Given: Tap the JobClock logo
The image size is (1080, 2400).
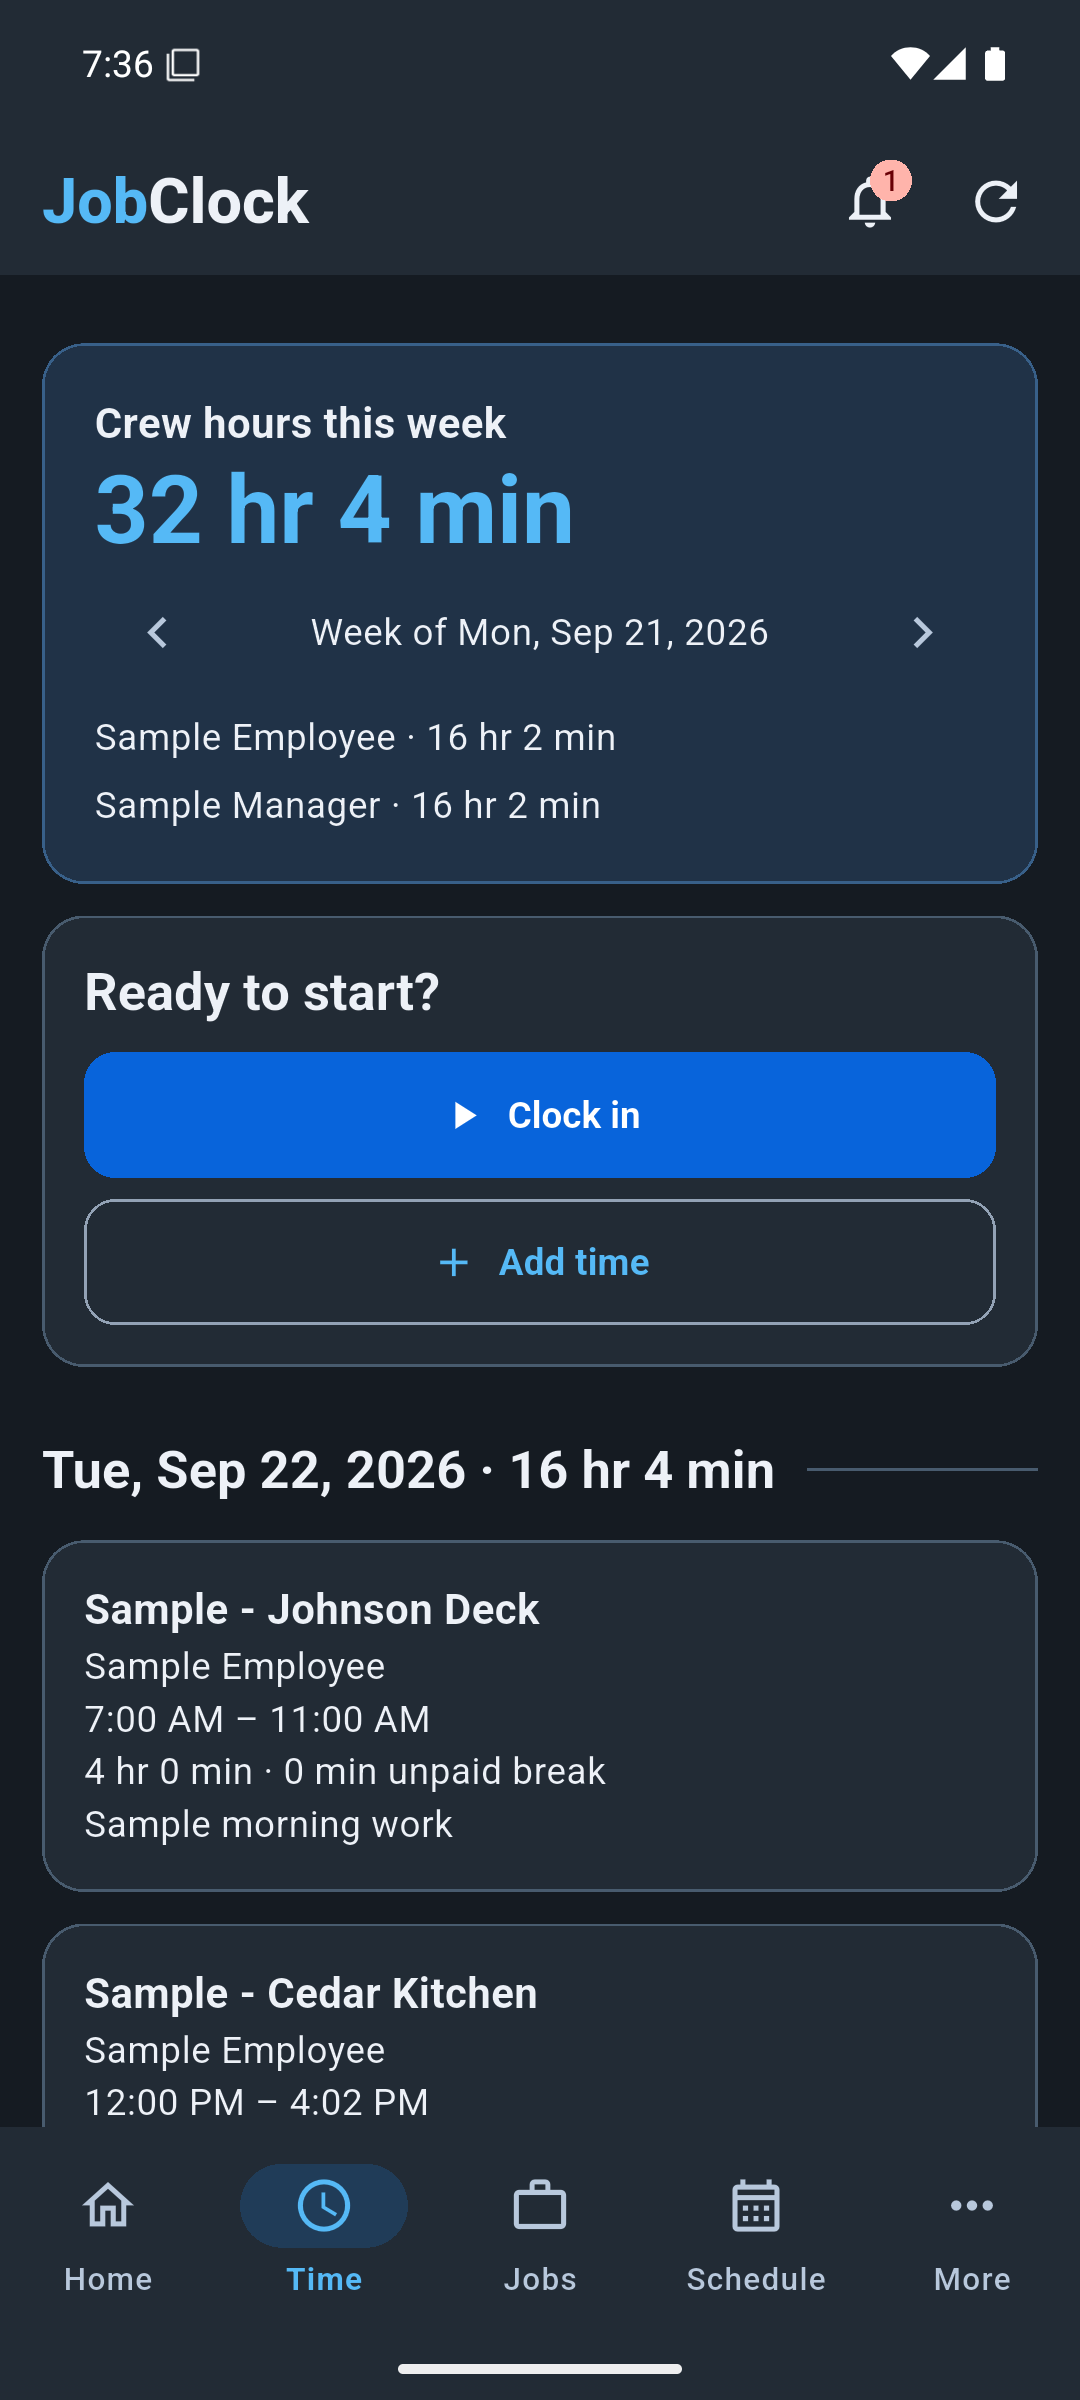Looking at the screenshot, I should tap(176, 201).
